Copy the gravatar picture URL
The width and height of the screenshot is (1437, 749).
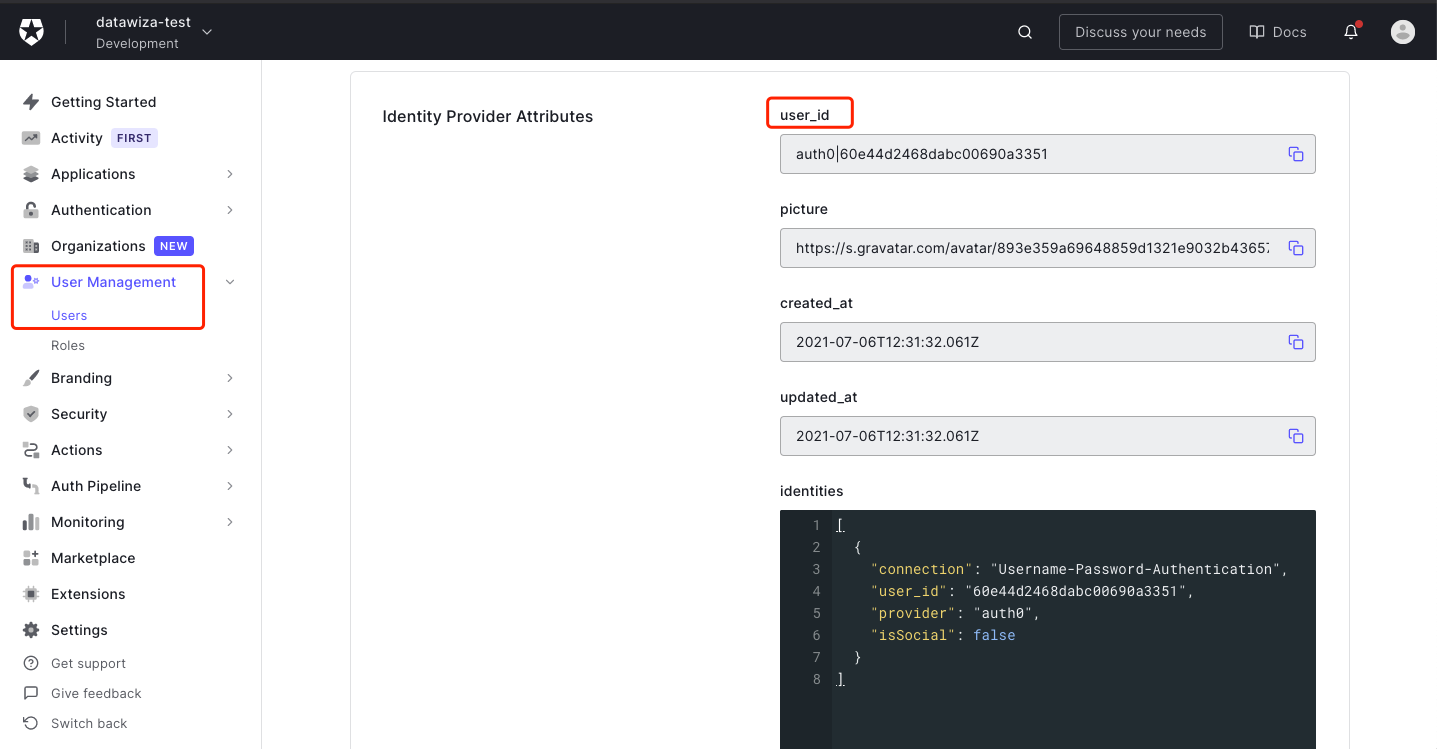[x=1296, y=248]
